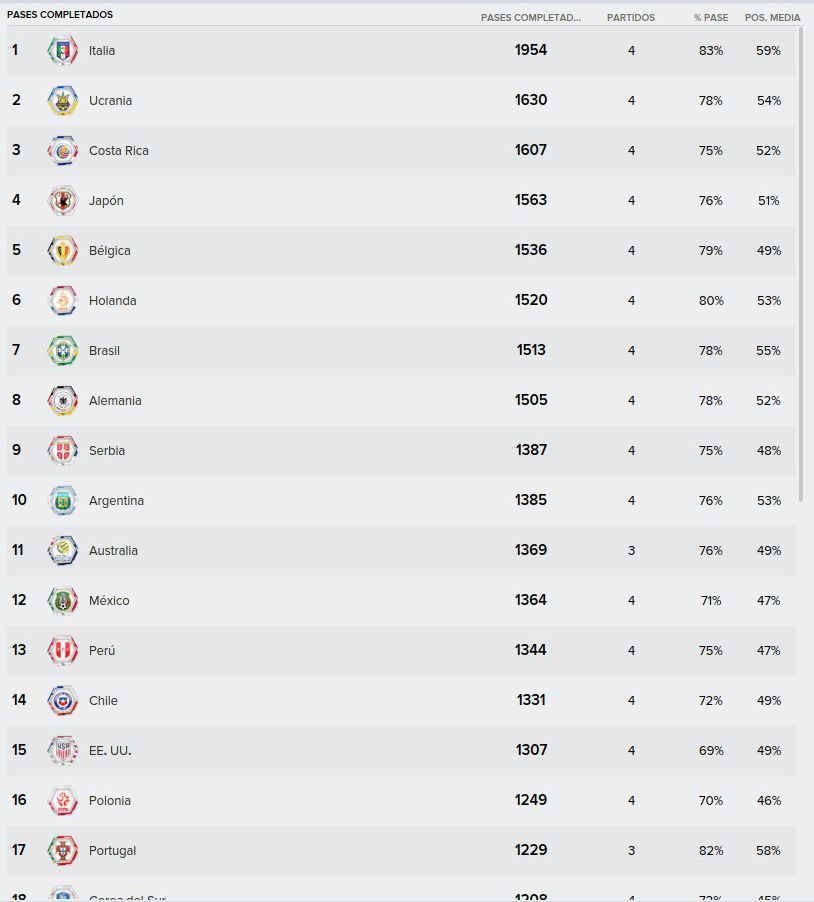Click the Japón team crest
The height and width of the screenshot is (902, 814).
coord(63,201)
